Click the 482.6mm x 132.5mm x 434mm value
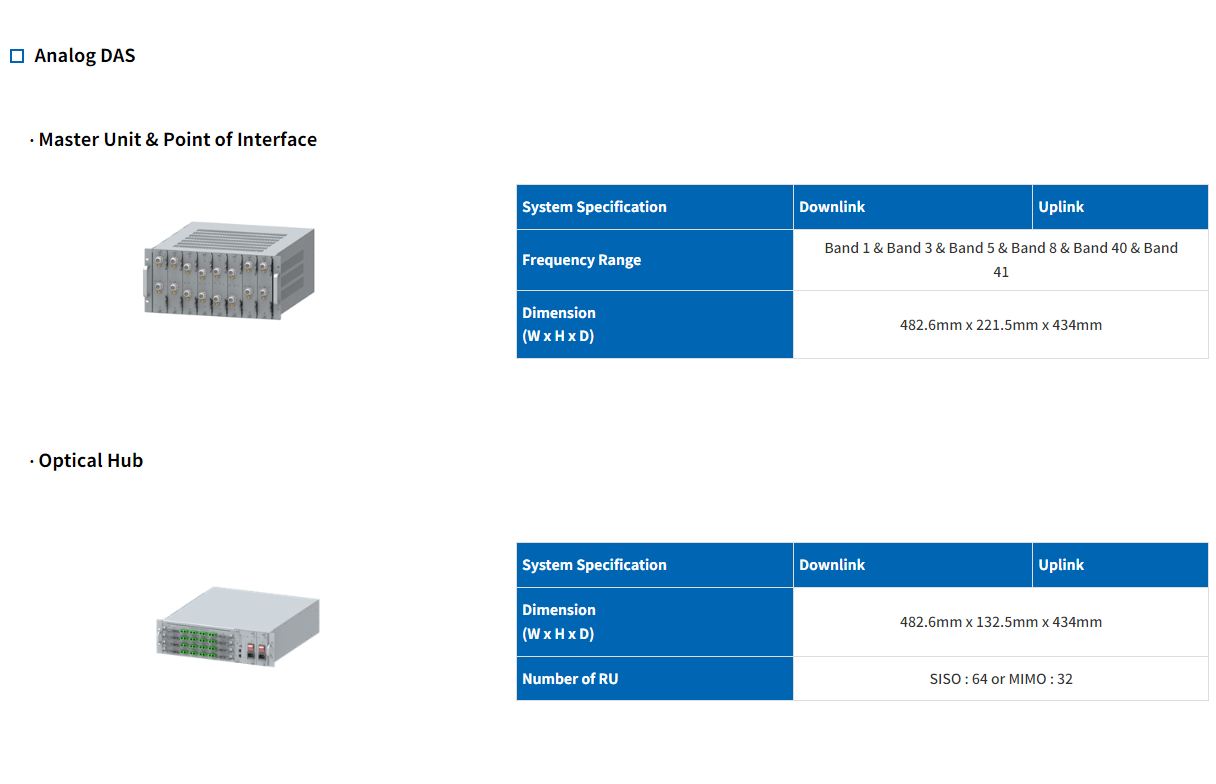The height and width of the screenshot is (784, 1216). point(1001,622)
